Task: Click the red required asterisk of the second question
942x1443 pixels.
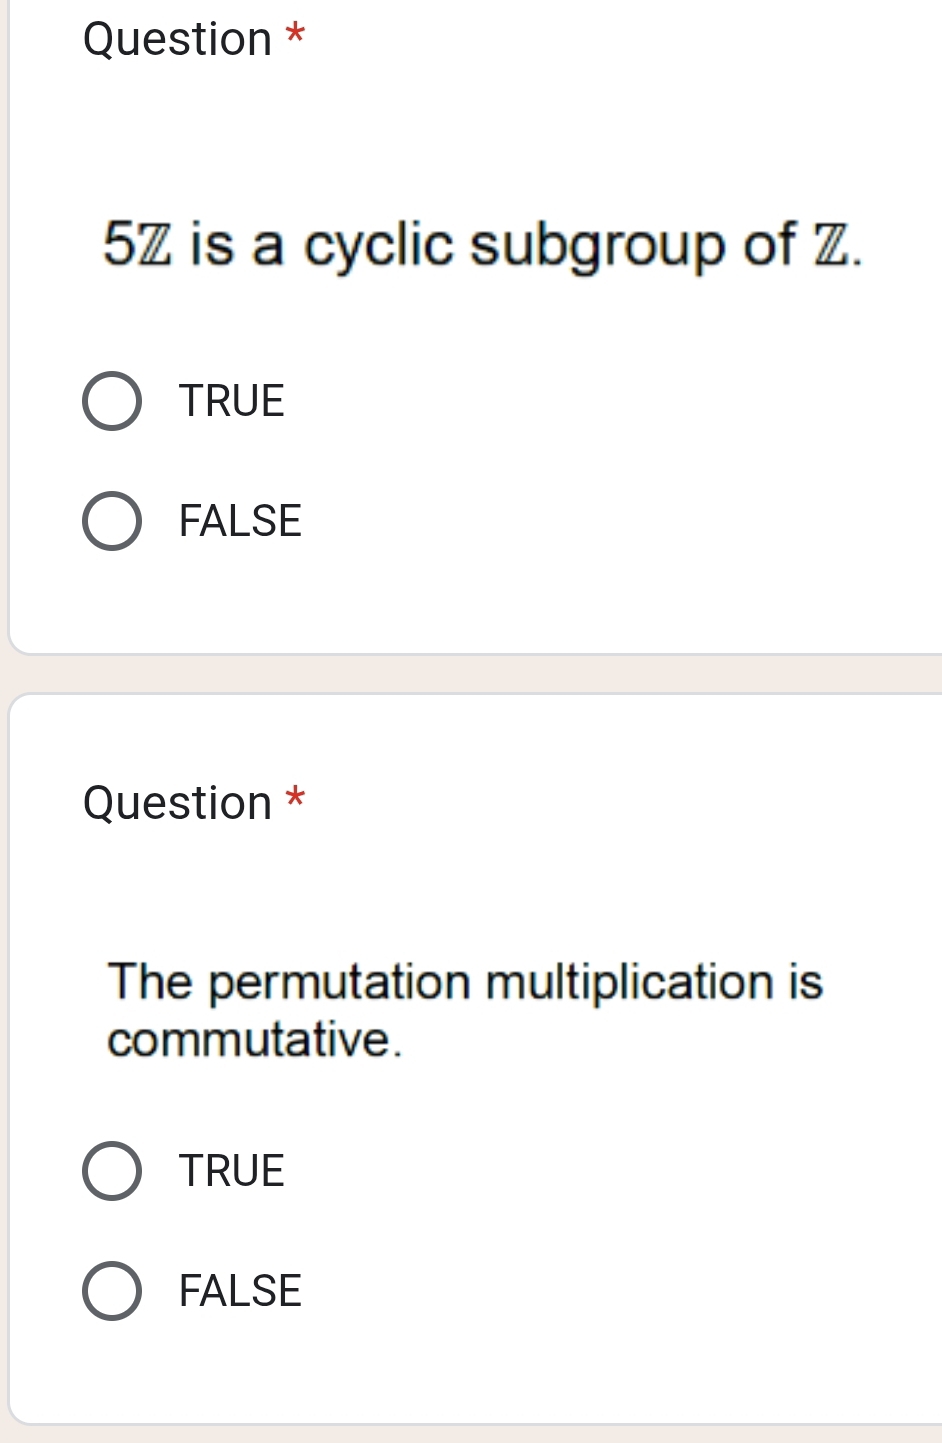Action: coord(294,799)
